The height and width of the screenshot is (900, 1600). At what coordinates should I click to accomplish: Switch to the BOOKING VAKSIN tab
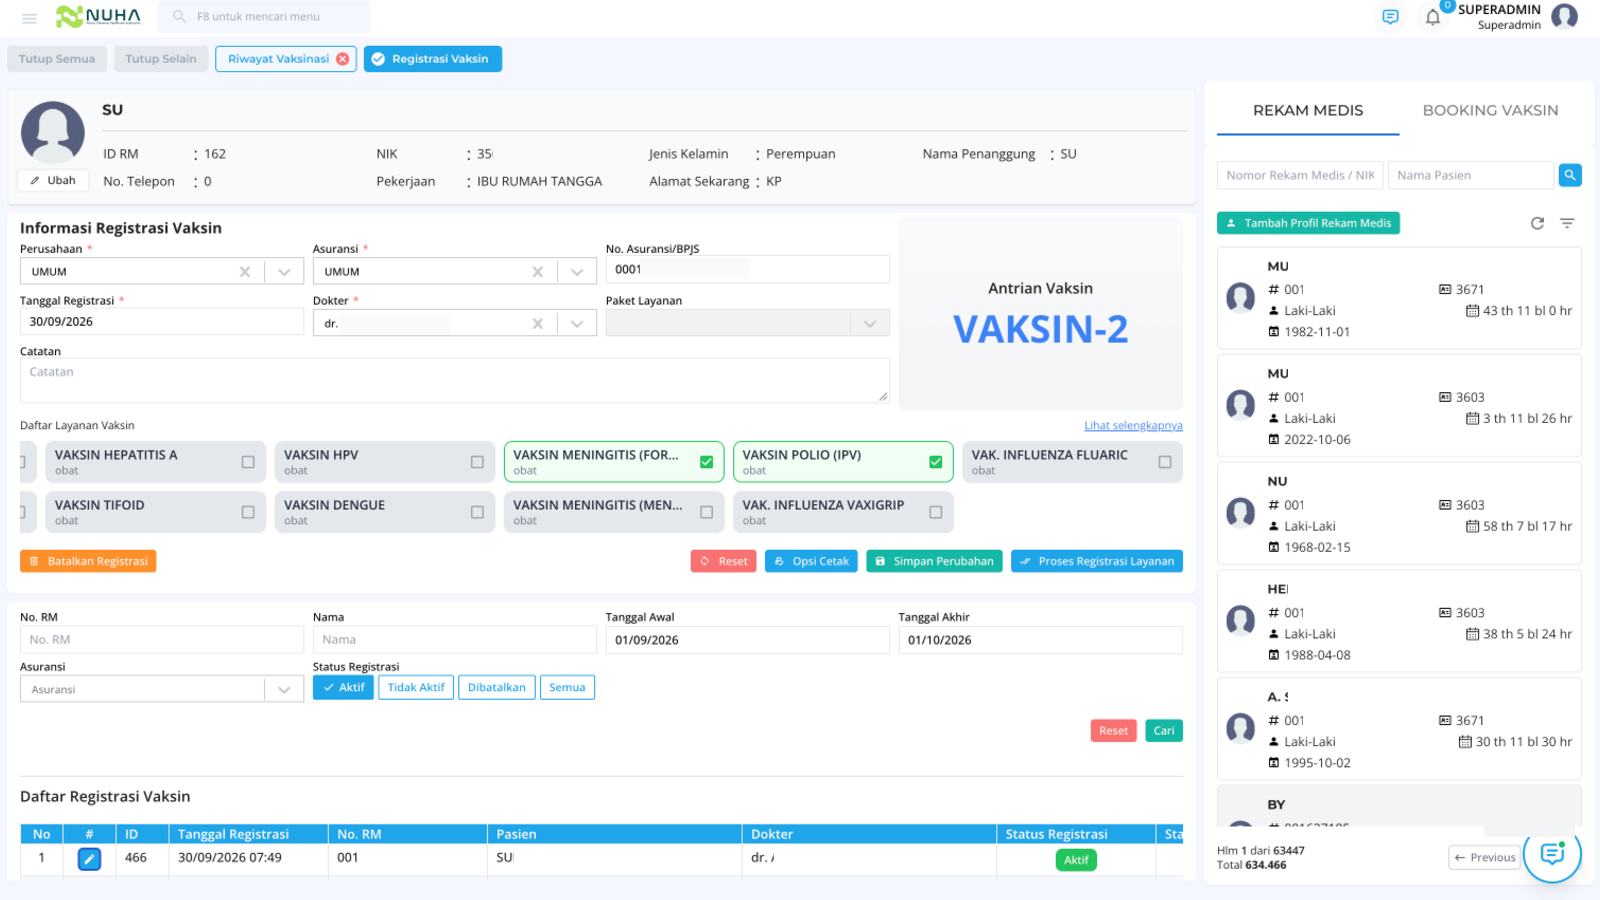click(1490, 110)
